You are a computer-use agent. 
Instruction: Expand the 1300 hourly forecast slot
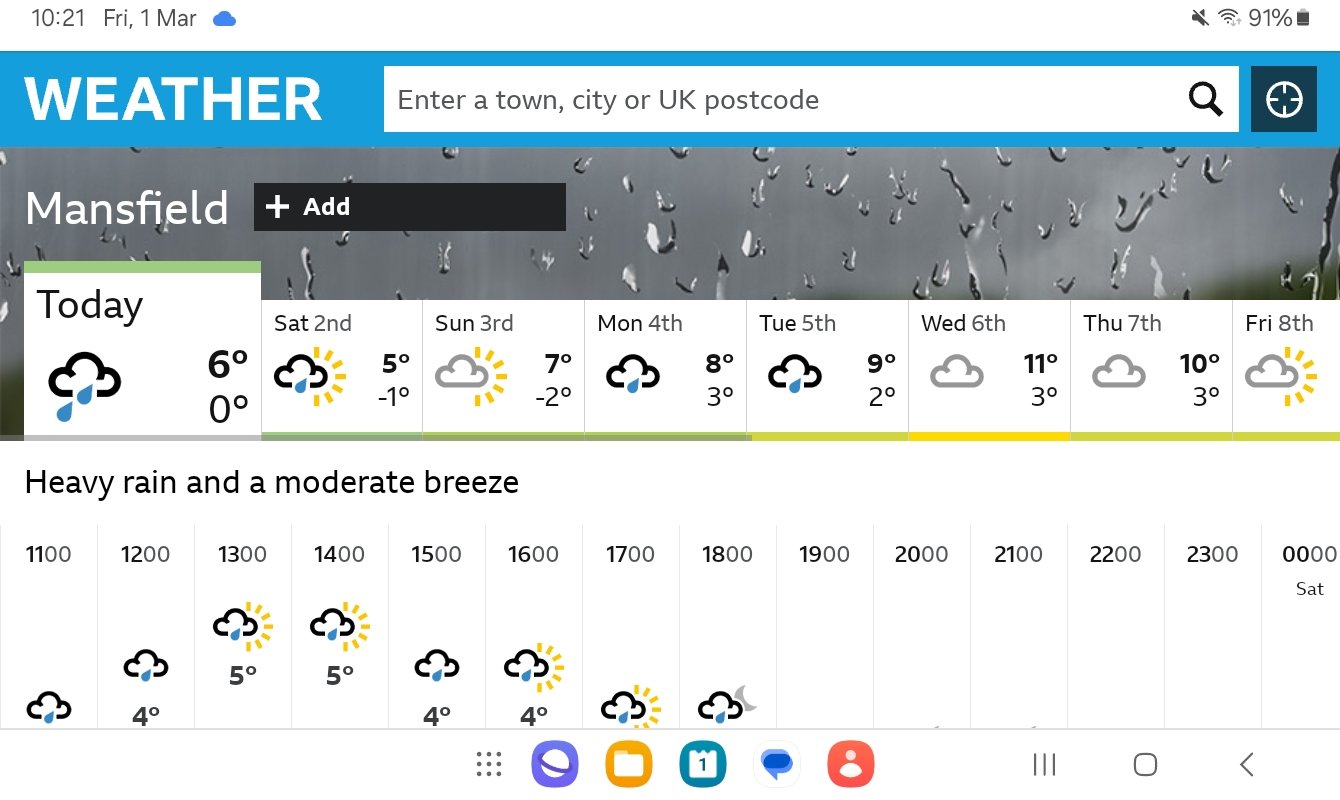[x=243, y=626]
